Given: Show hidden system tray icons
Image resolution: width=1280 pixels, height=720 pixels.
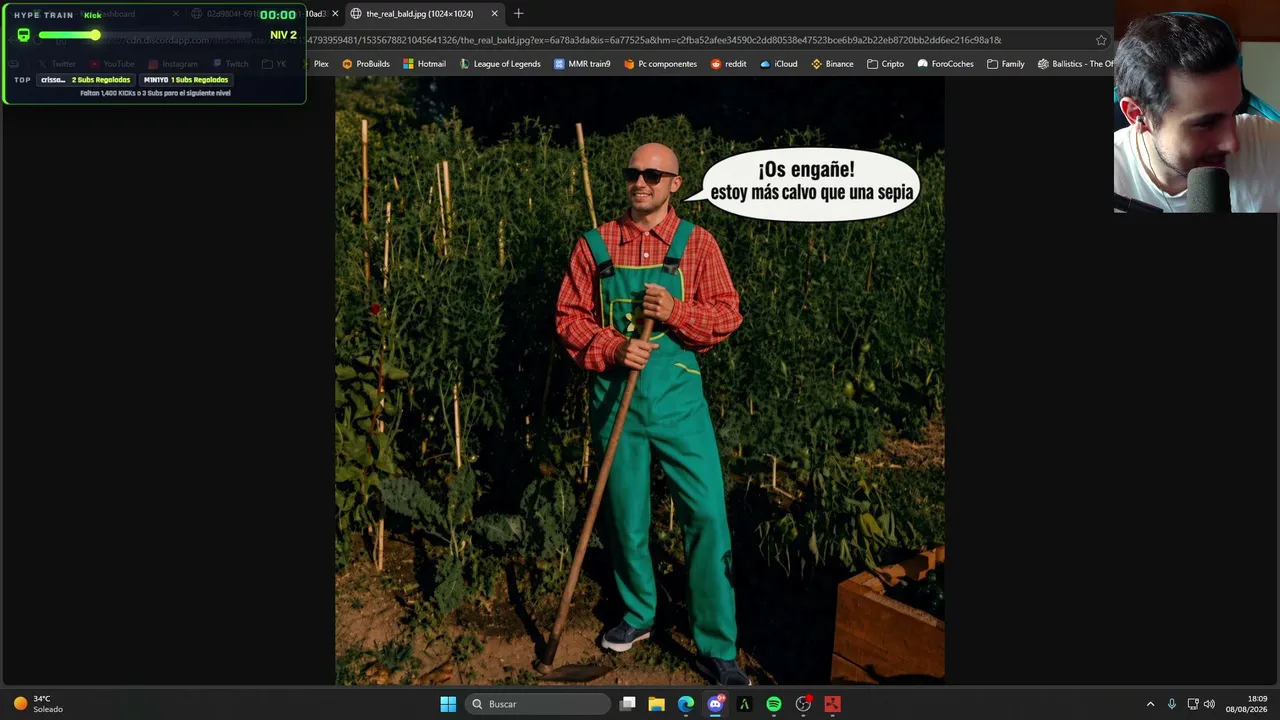Looking at the screenshot, I should click(x=1150, y=704).
